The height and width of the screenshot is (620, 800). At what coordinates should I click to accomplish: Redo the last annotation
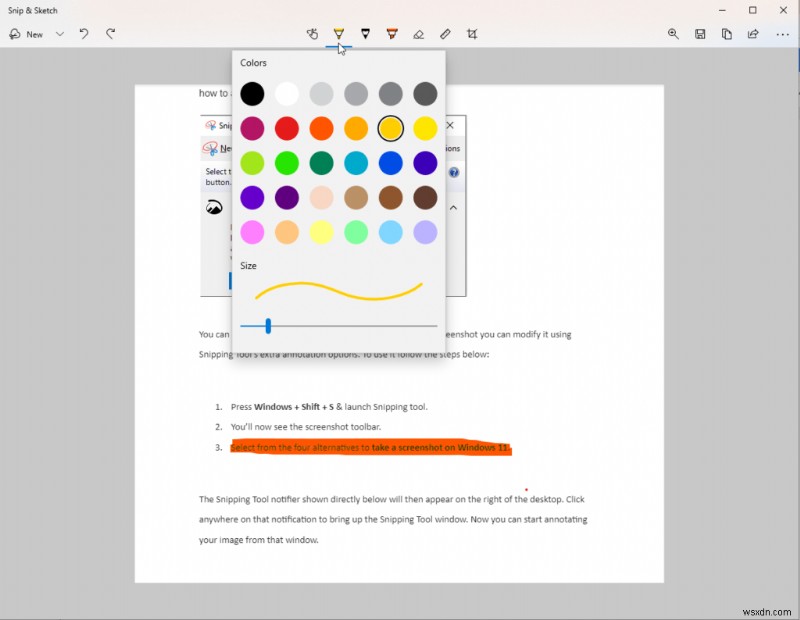[x=110, y=34]
